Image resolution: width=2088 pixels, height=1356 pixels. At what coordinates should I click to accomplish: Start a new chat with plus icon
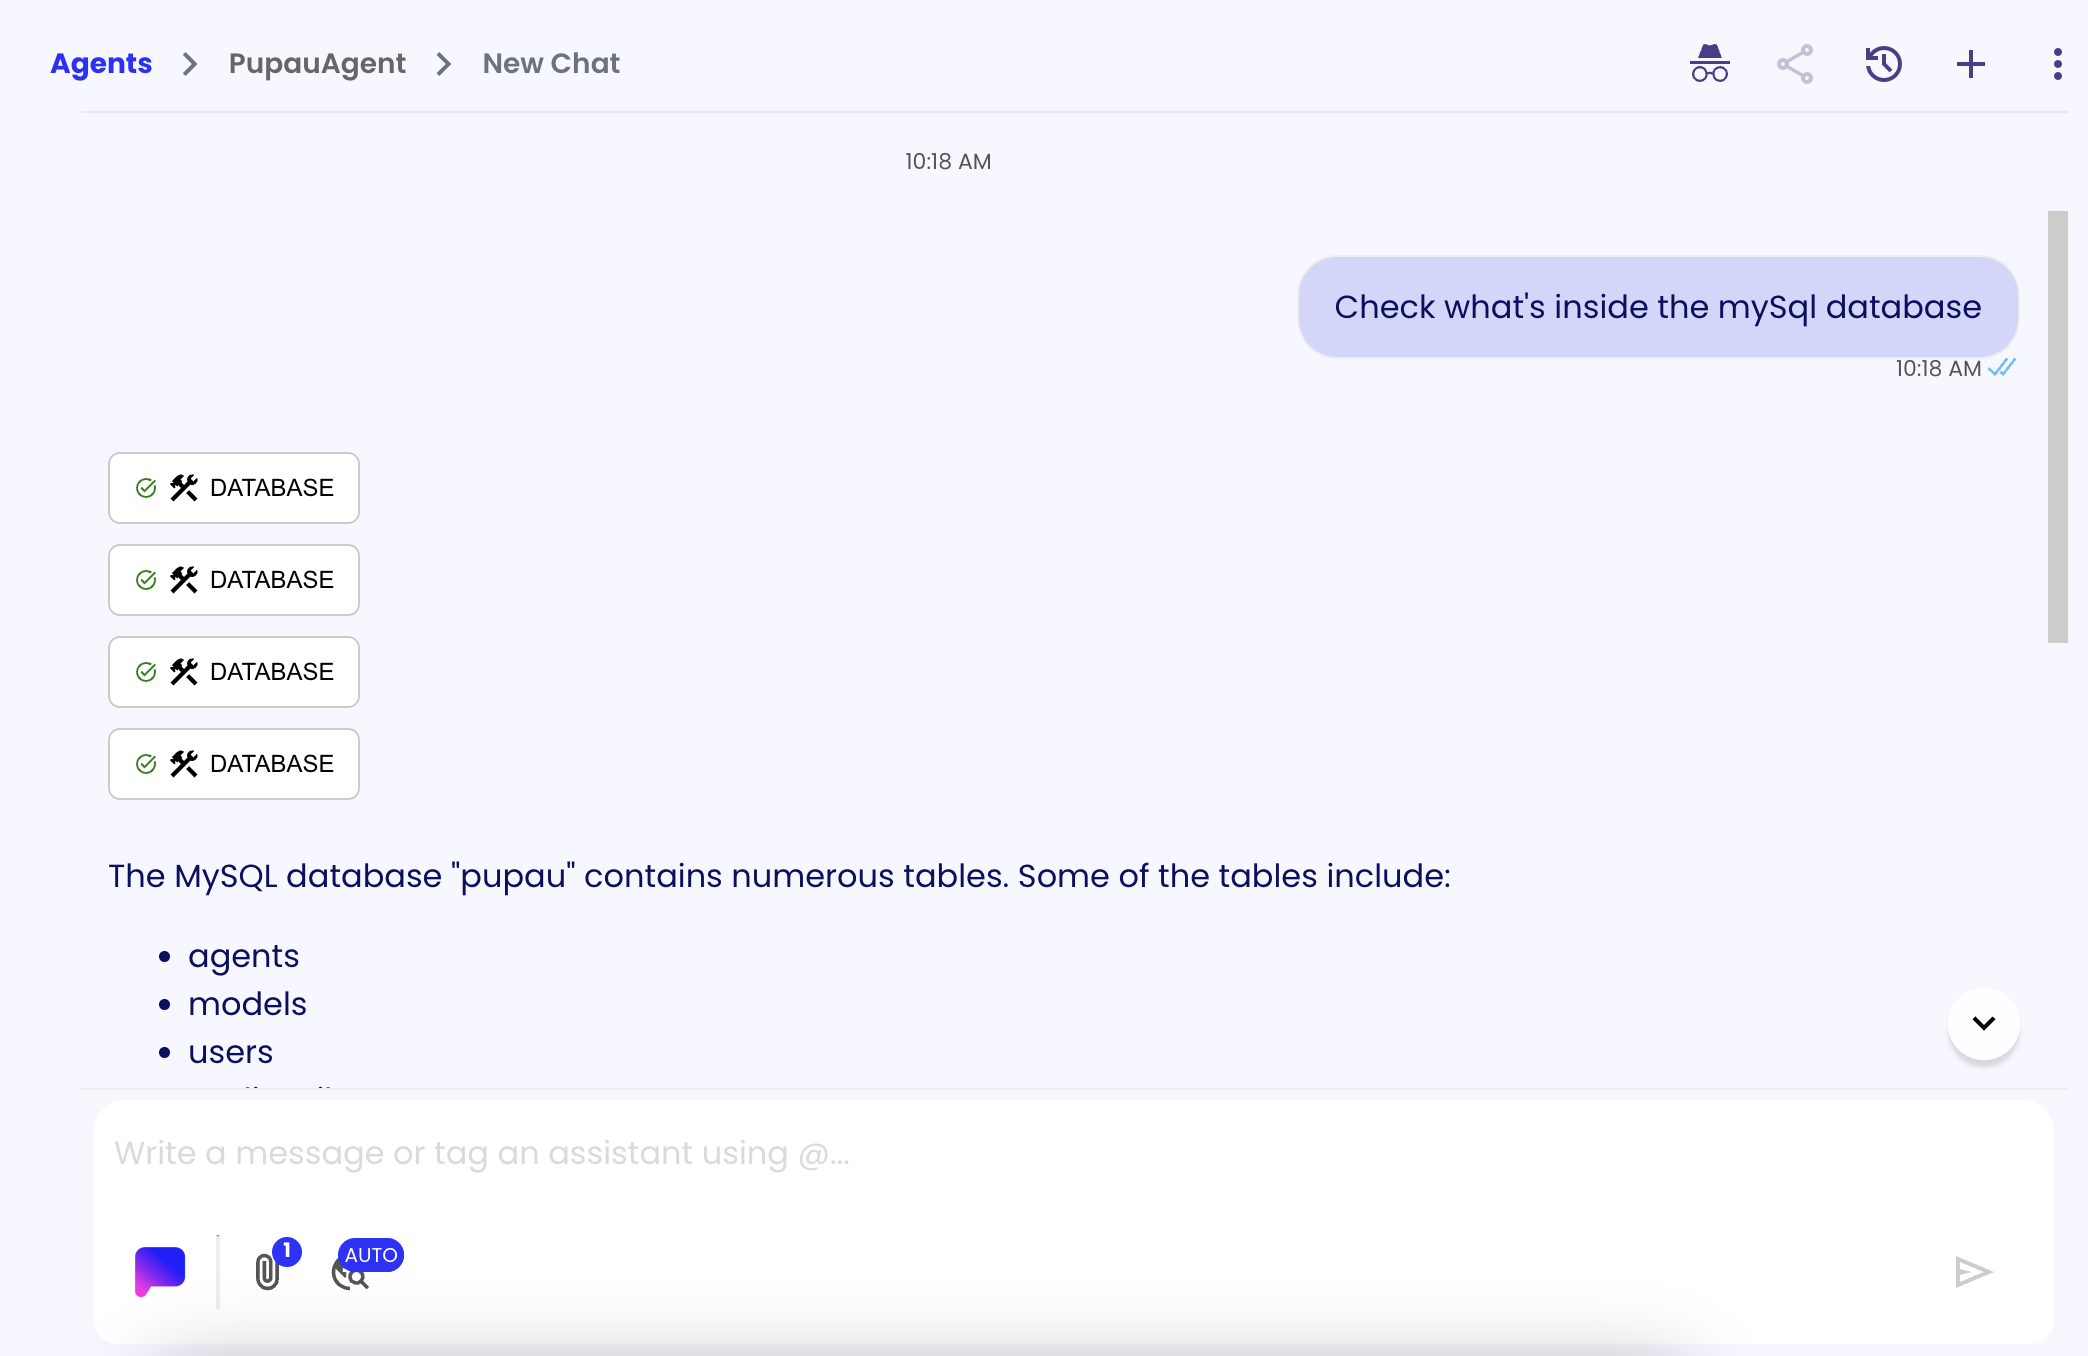coord(1971,64)
